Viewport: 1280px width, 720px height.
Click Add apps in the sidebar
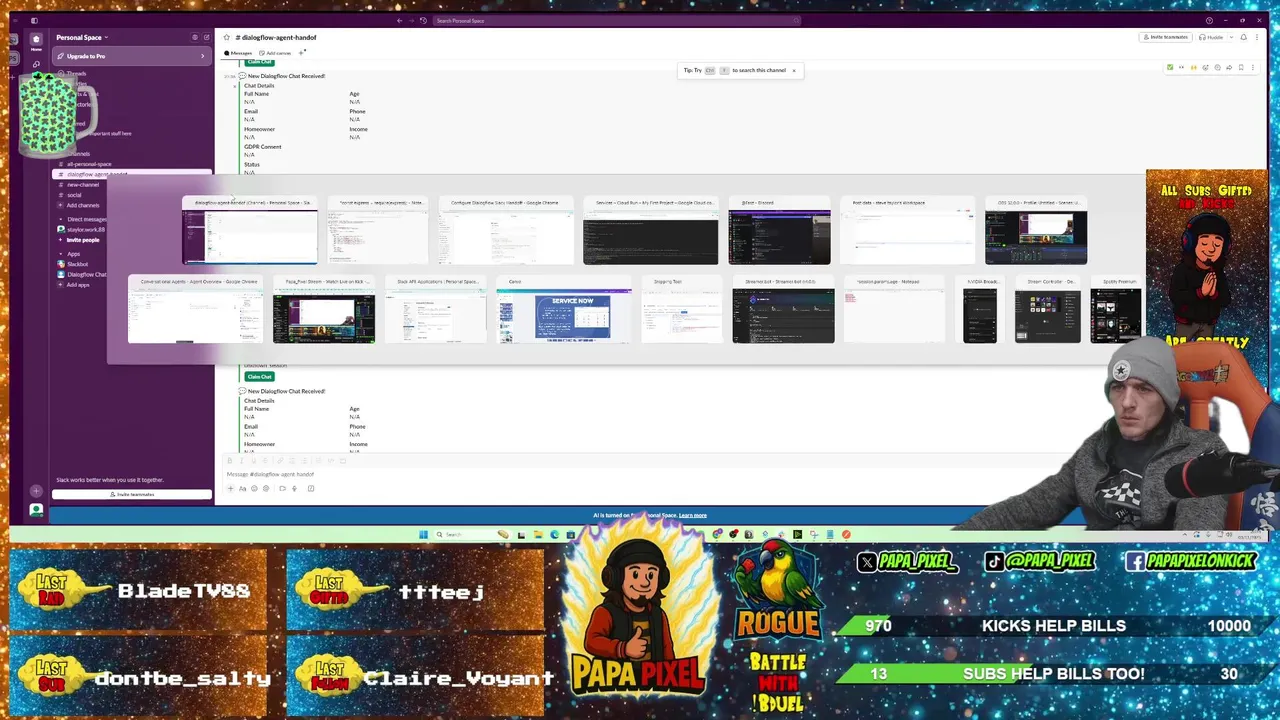pos(77,285)
